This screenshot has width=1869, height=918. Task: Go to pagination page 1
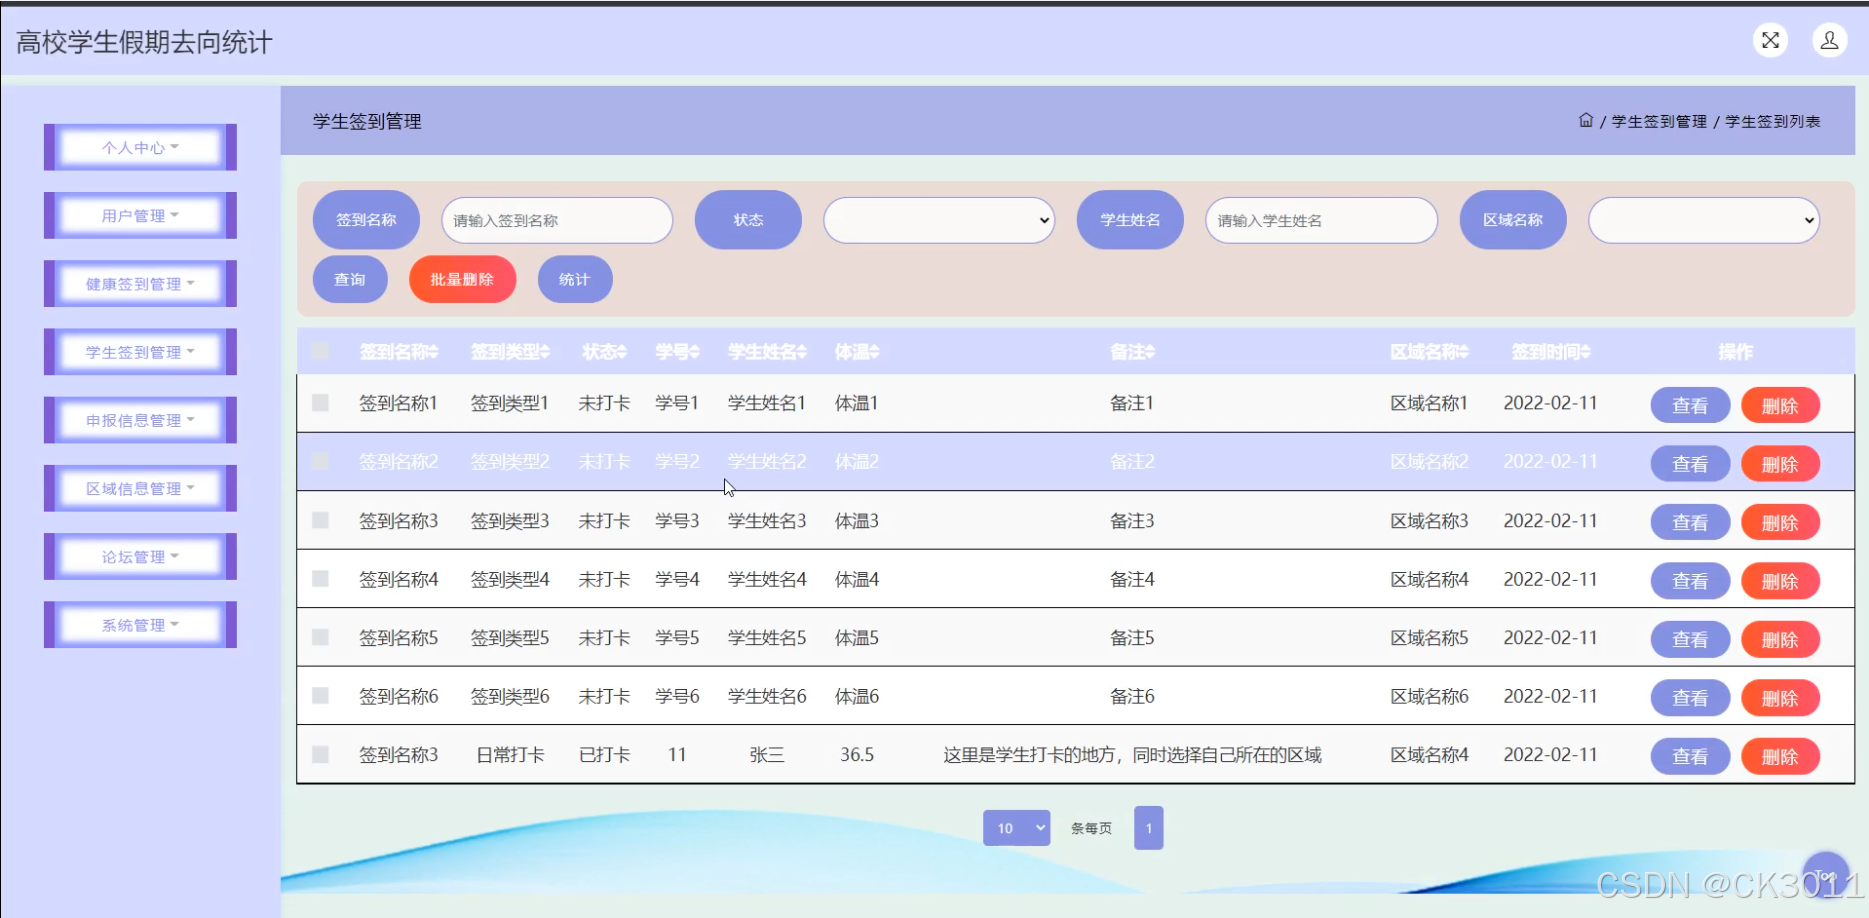pos(1148,828)
